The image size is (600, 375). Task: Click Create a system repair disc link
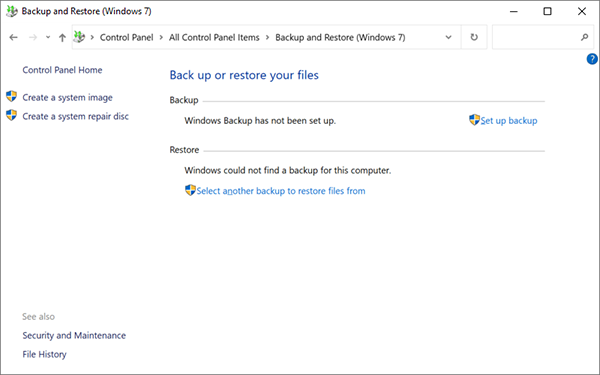point(75,116)
